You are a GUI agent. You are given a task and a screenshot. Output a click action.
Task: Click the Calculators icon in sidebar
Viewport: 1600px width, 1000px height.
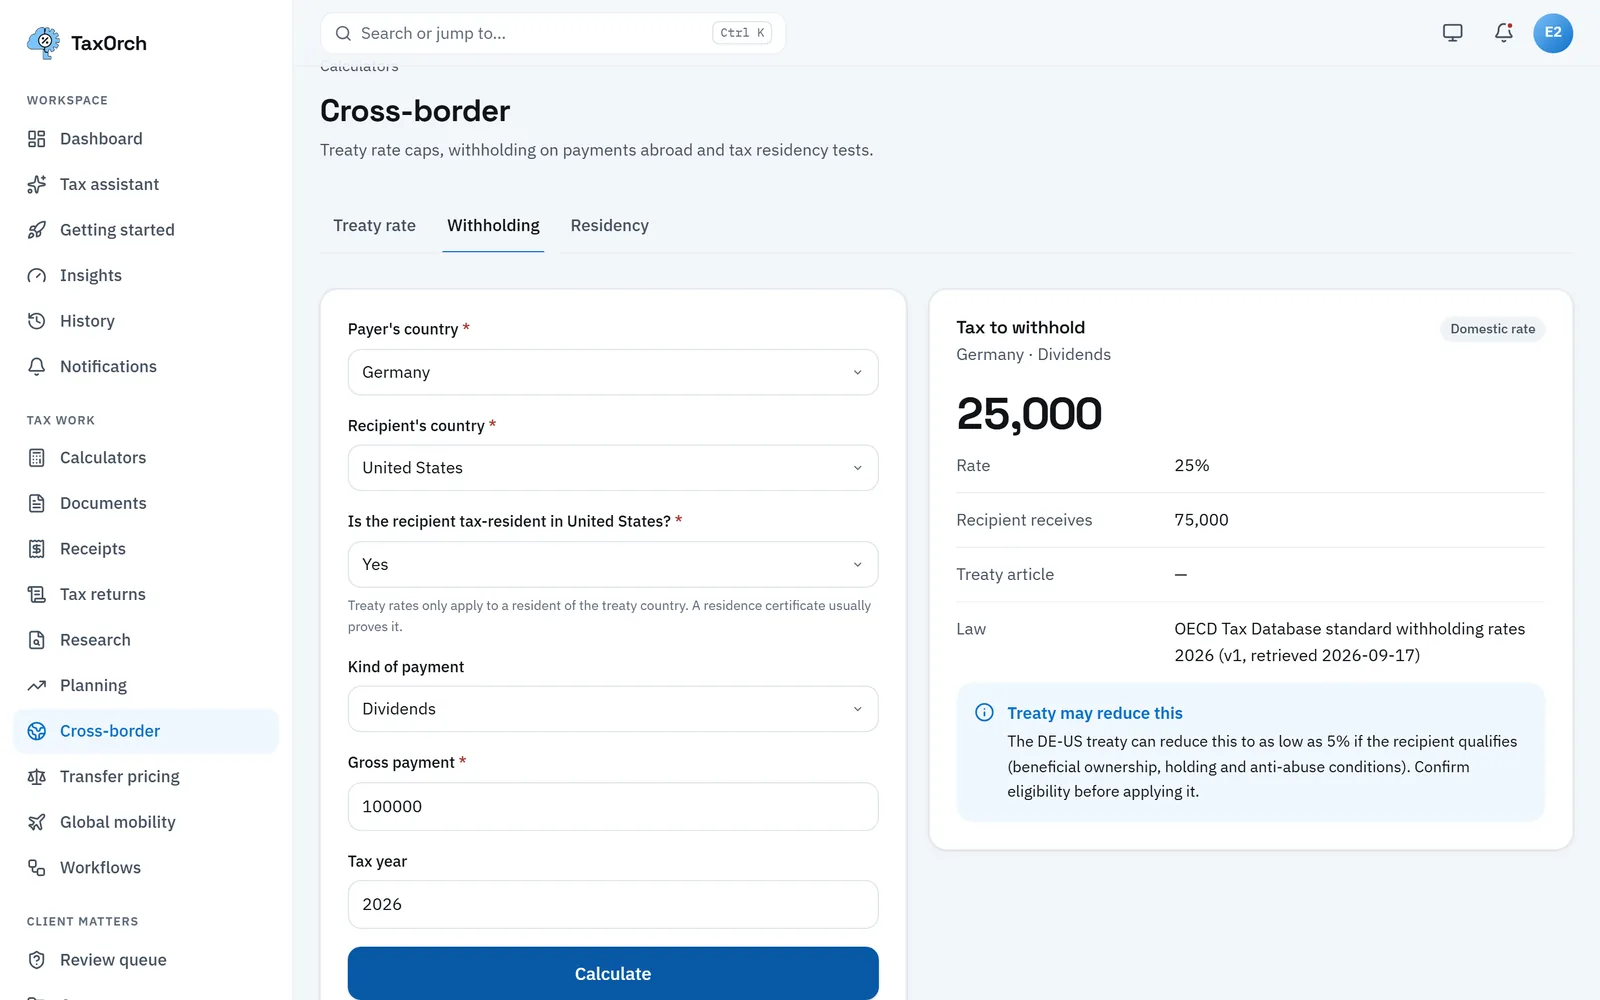tap(37, 458)
